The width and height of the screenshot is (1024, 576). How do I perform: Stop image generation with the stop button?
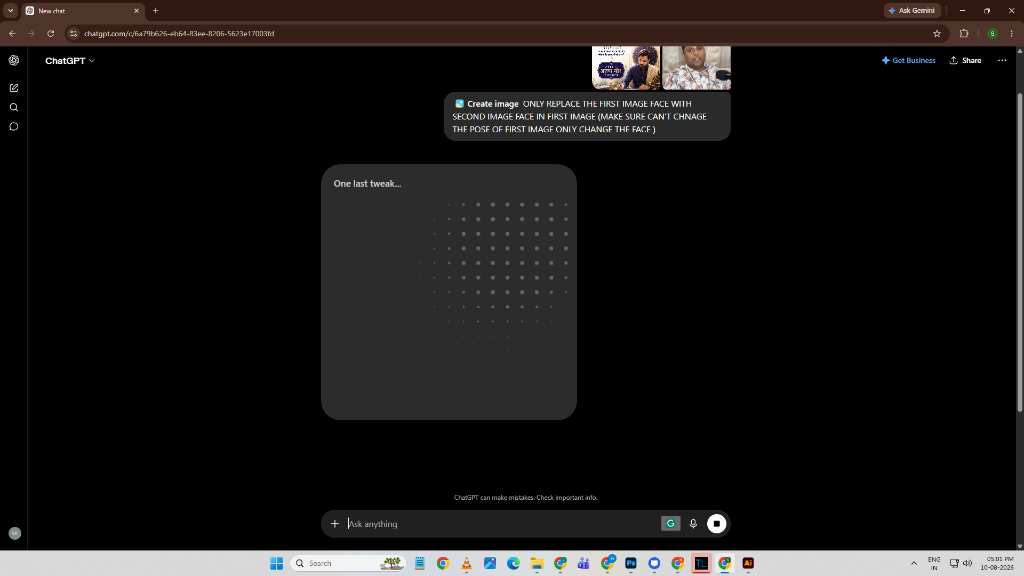716,524
